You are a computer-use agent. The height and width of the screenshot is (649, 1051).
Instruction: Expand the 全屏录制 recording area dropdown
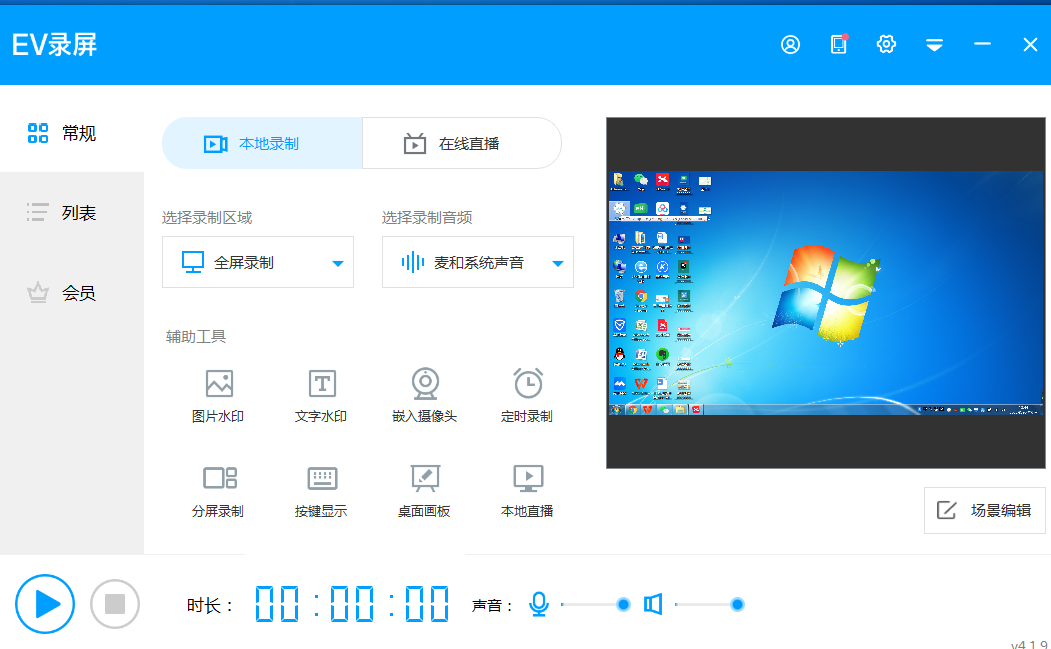coord(258,262)
